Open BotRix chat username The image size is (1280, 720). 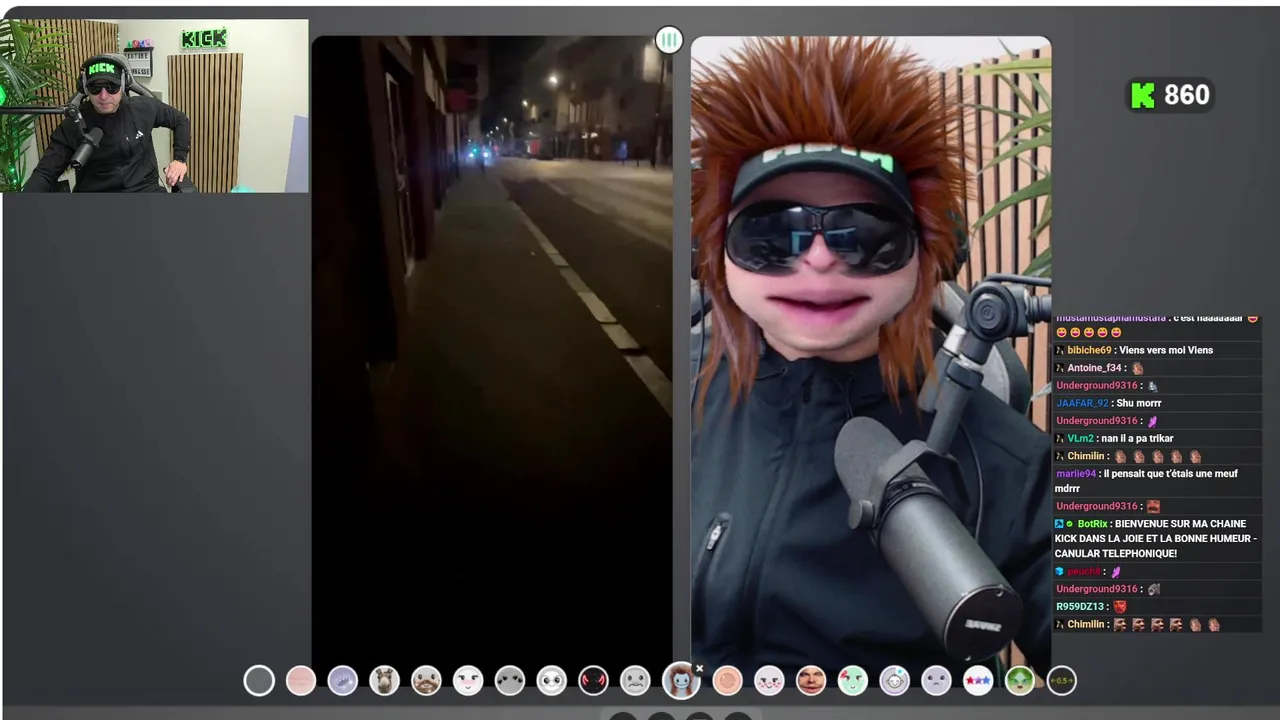(x=1092, y=524)
